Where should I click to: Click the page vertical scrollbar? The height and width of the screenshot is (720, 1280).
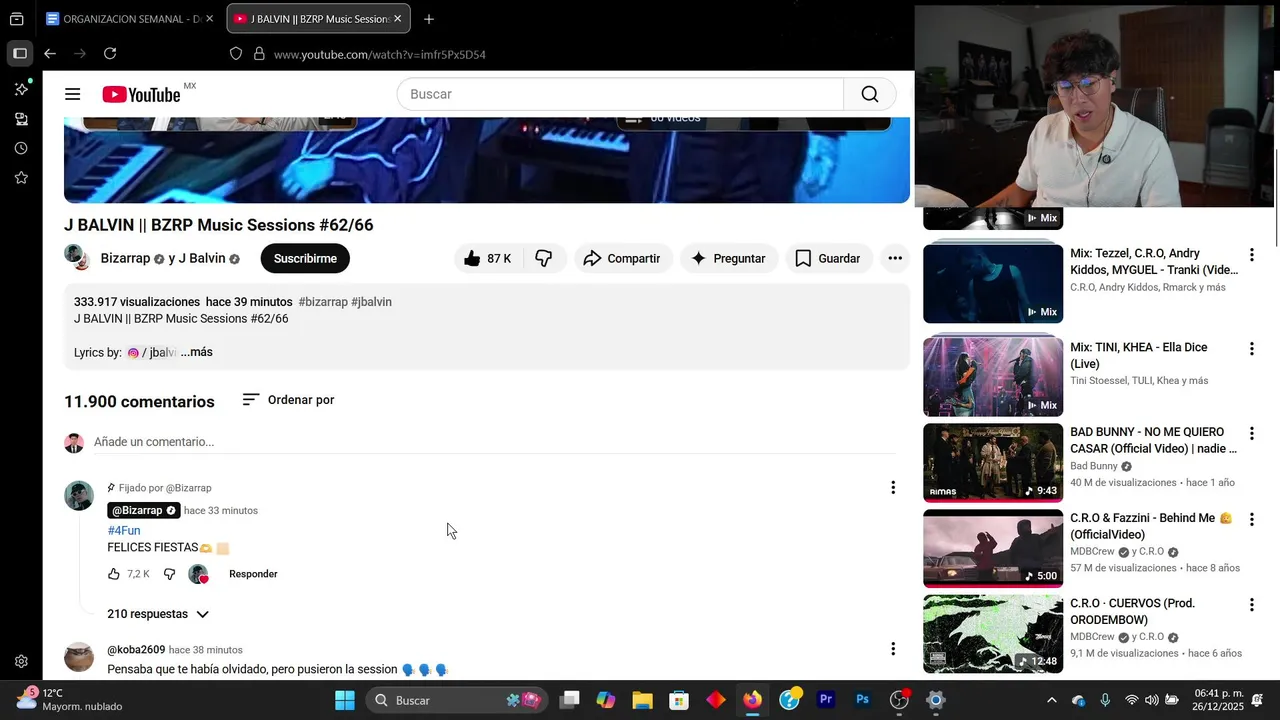(x=1276, y=198)
